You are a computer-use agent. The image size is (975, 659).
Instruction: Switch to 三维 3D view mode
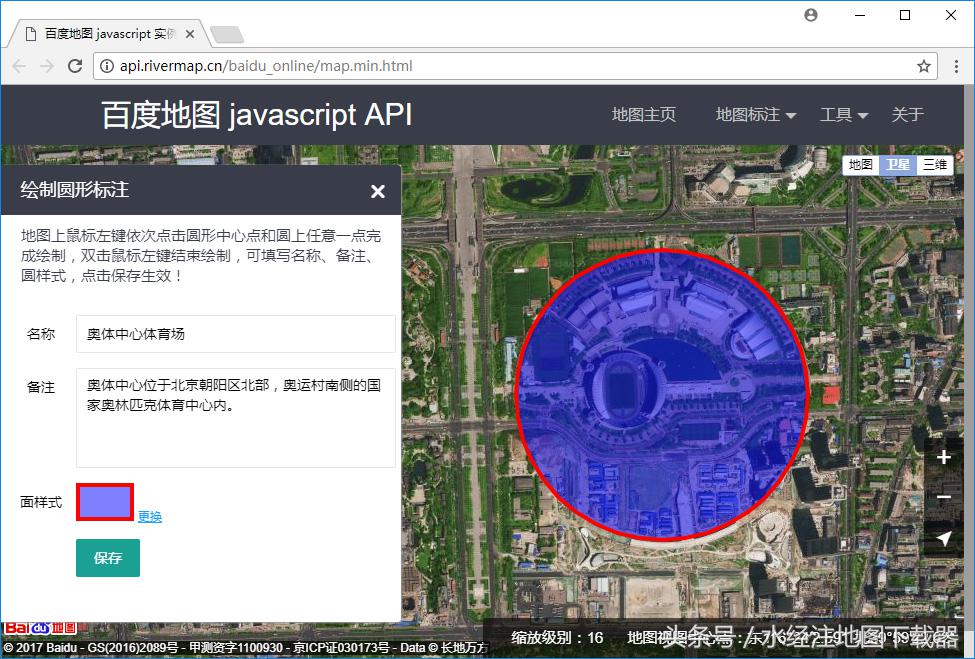pyautogui.click(x=933, y=165)
